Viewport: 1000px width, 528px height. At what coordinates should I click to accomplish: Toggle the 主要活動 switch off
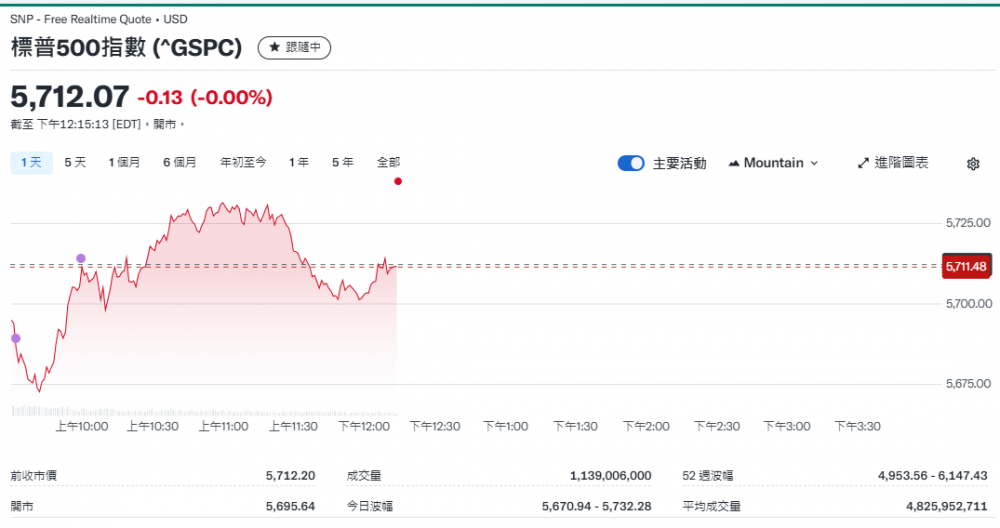pyautogui.click(x=631, y=163)
